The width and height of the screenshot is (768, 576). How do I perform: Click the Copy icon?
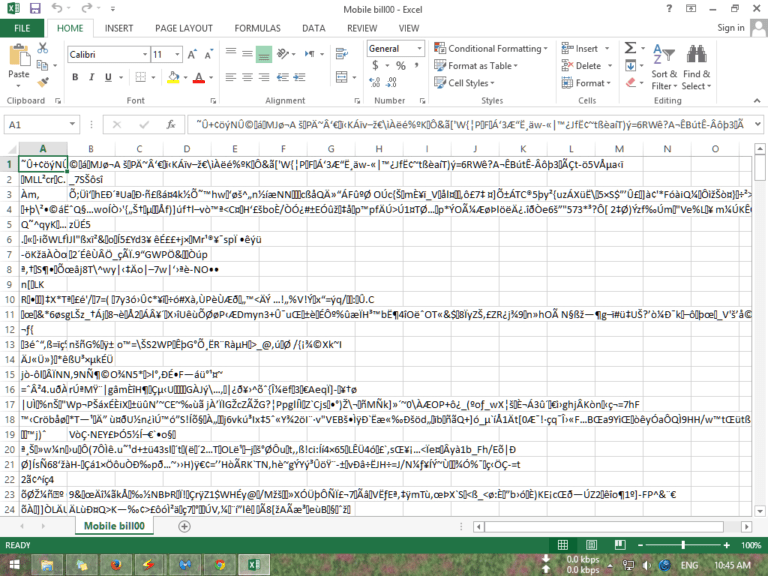point(43,65)
